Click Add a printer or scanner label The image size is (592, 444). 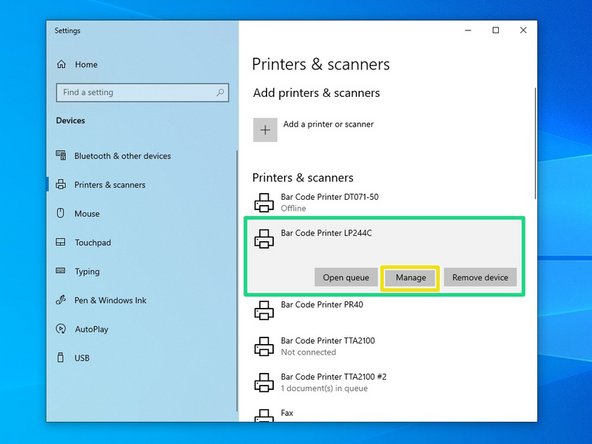[328, 124]
